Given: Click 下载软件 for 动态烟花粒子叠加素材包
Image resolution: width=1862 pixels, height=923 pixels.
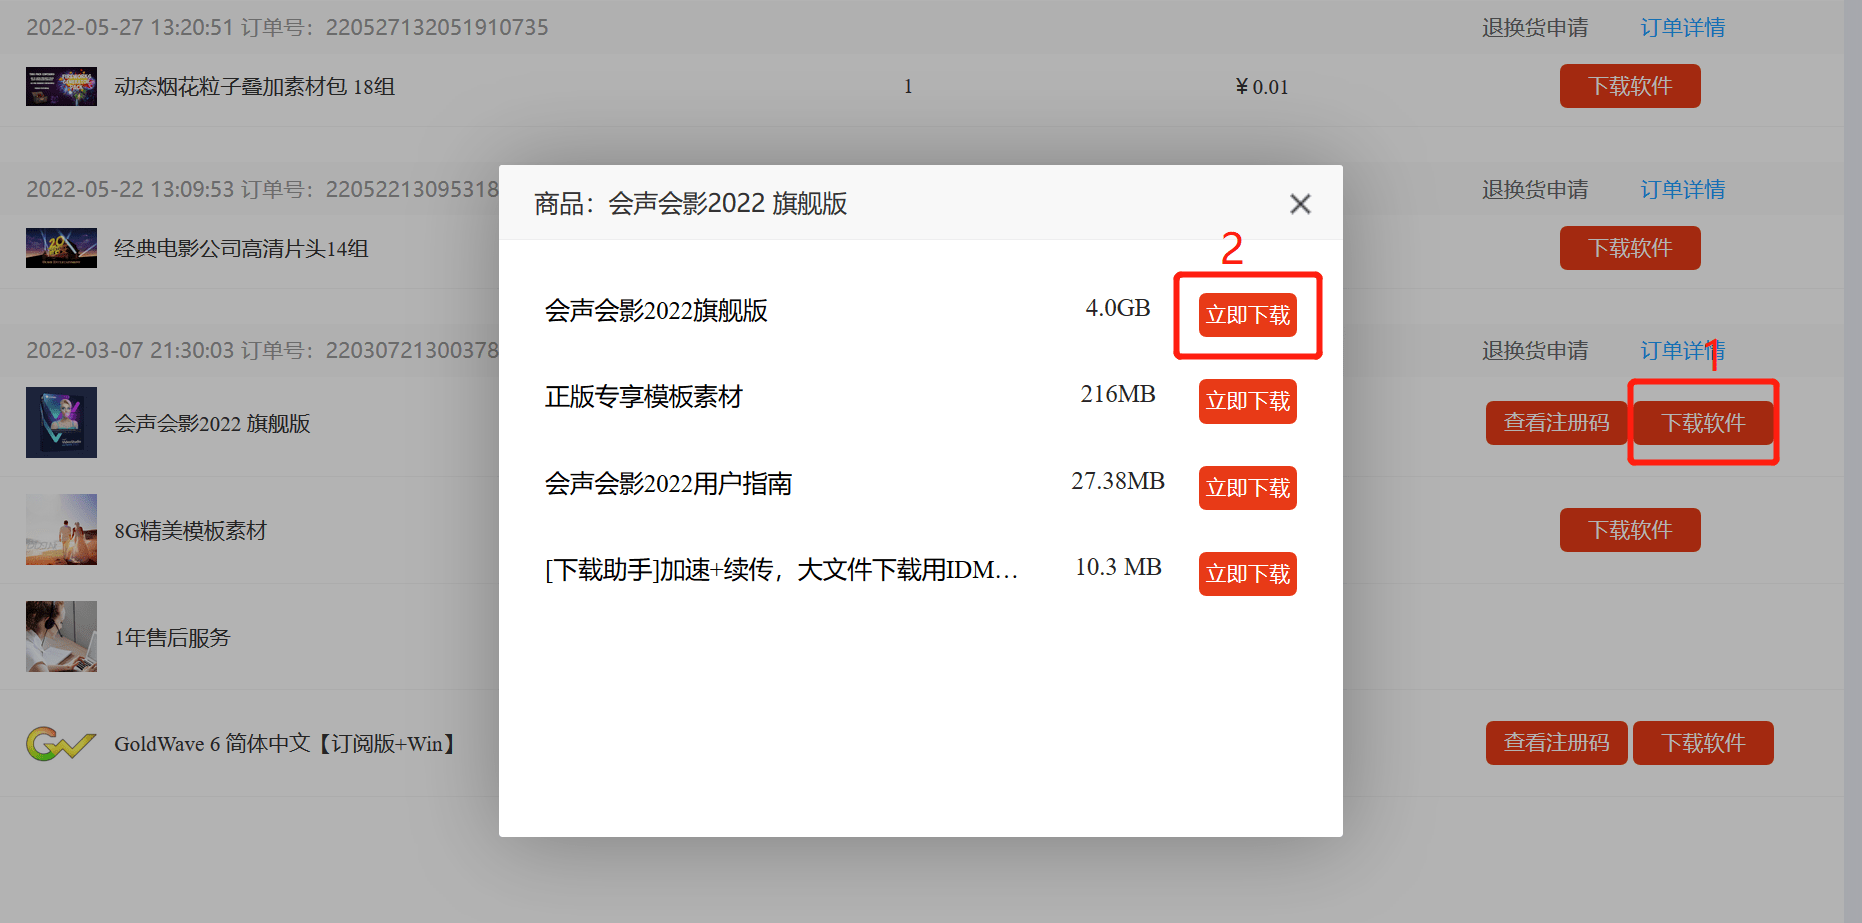Looking at the screenshot, I should (1630, 86).
